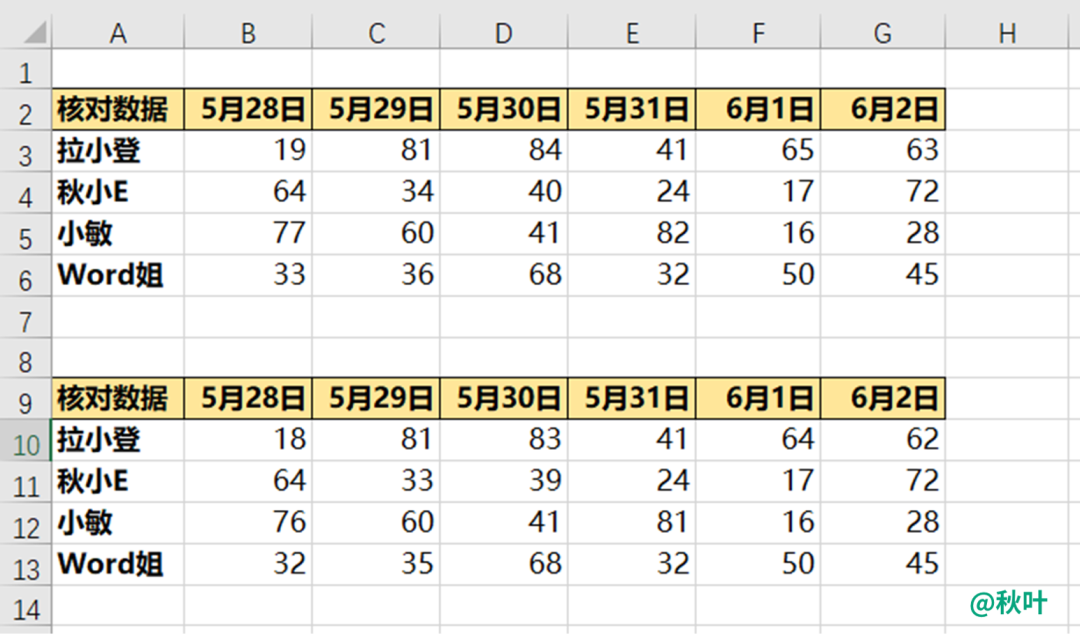Image resolution: width=1080 pixels, height=635 pixels.
Task: Select column E header
Action: (x=632, y=32)
